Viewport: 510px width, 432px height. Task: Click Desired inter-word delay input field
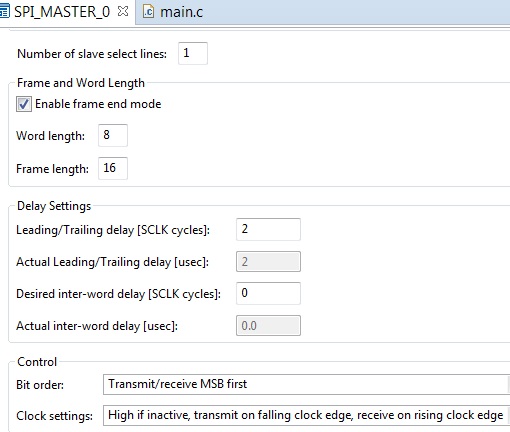268,293
